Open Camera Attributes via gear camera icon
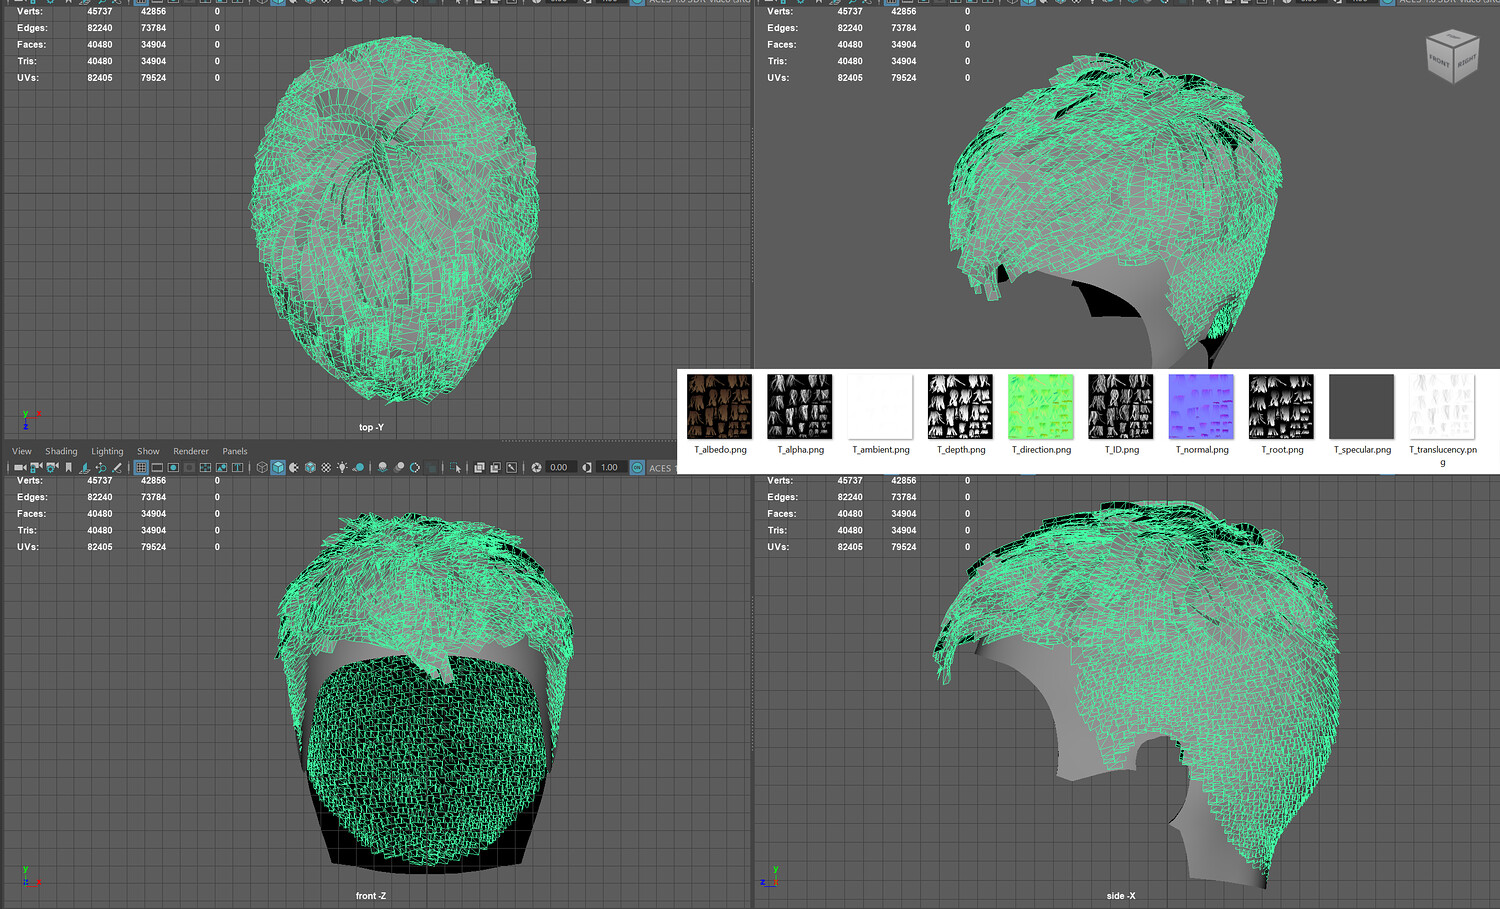 [52, 467]
